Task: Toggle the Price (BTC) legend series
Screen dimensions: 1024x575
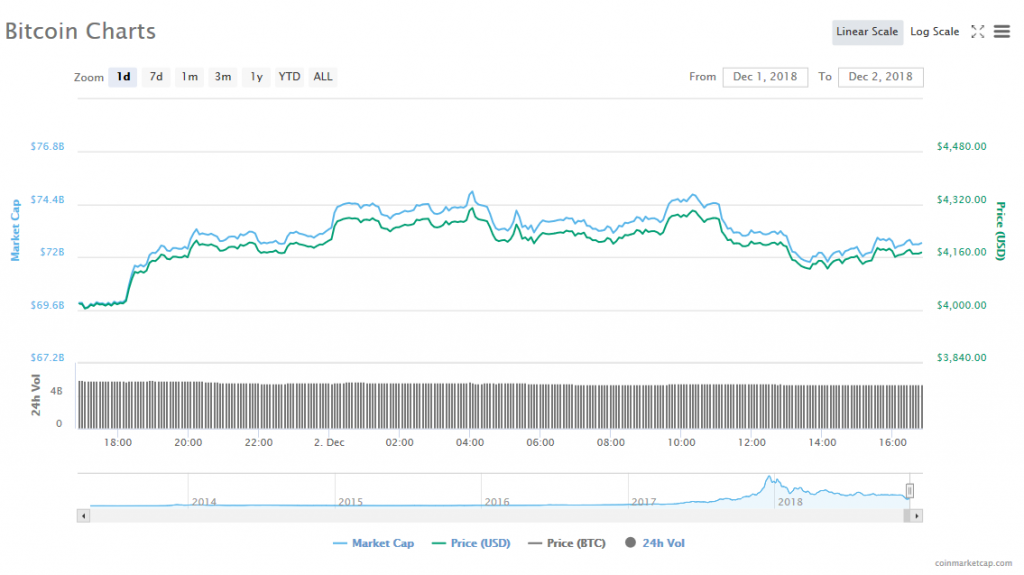Action: (x=566, y=543)
